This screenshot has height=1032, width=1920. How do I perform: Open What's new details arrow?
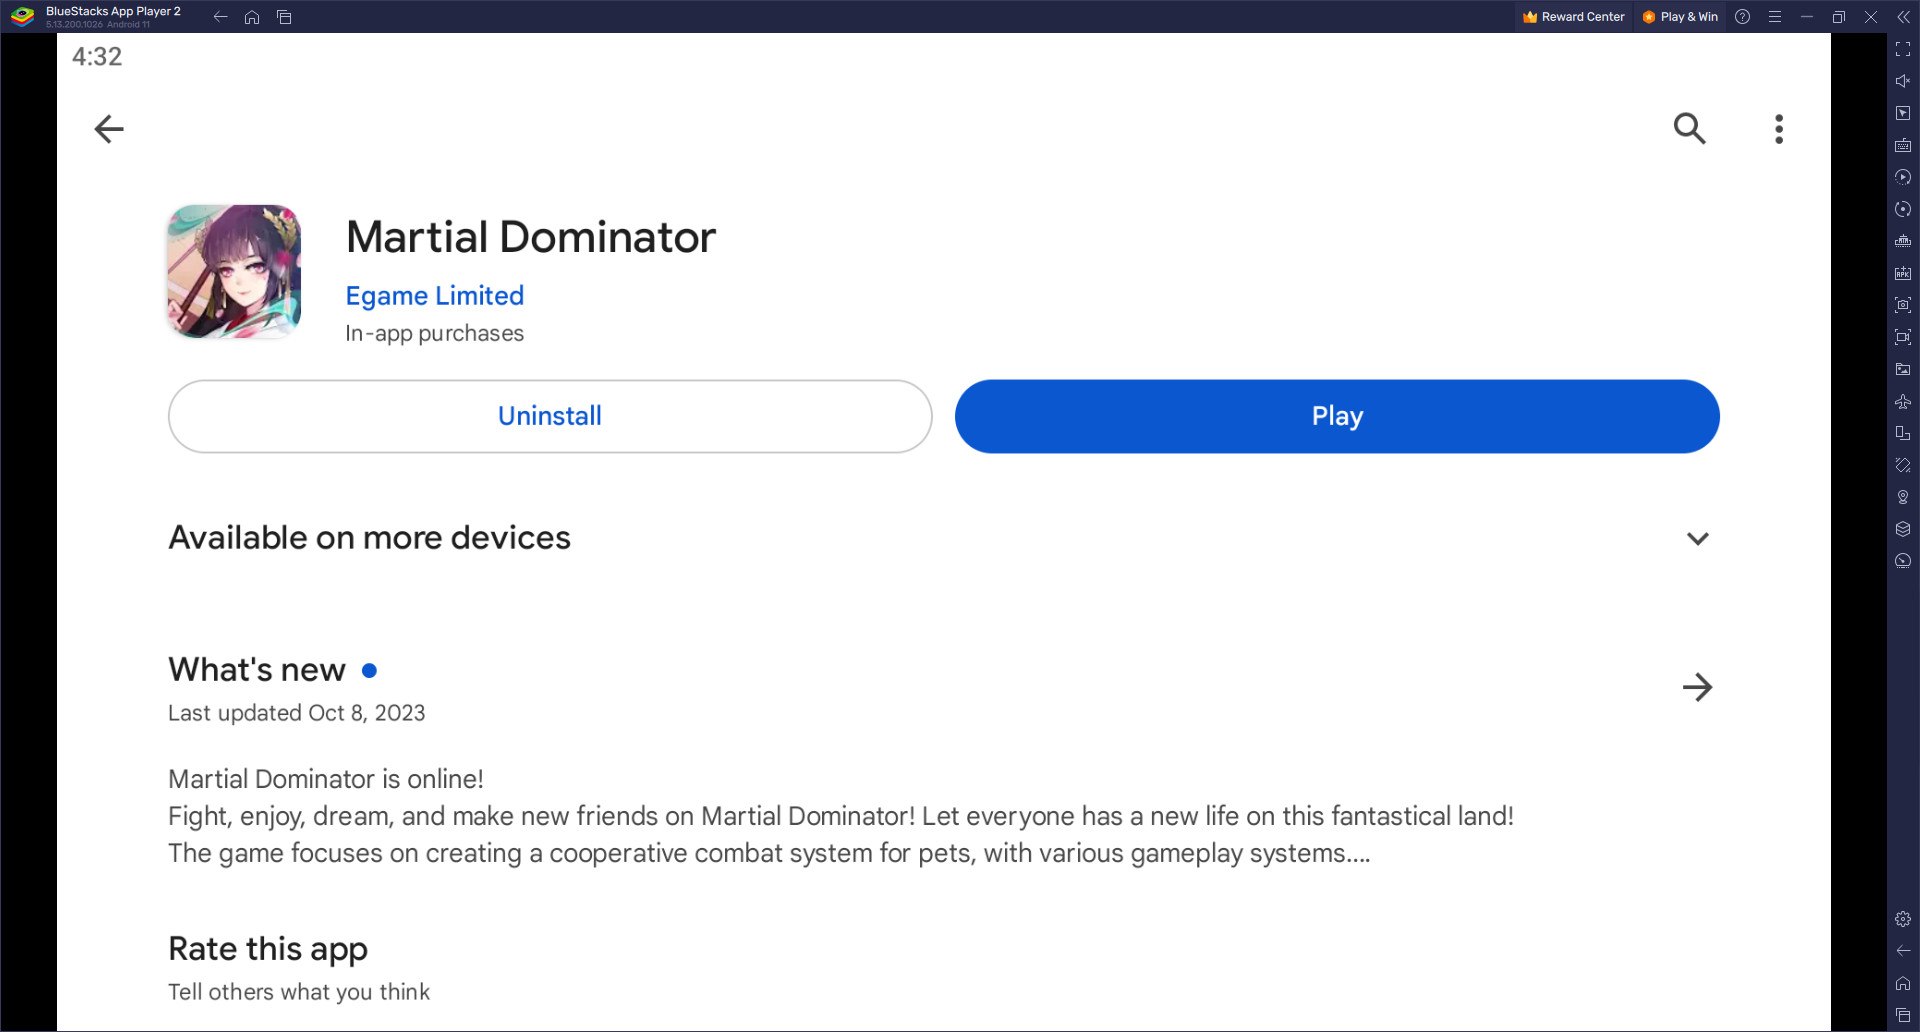click(x=1697, y=687)
